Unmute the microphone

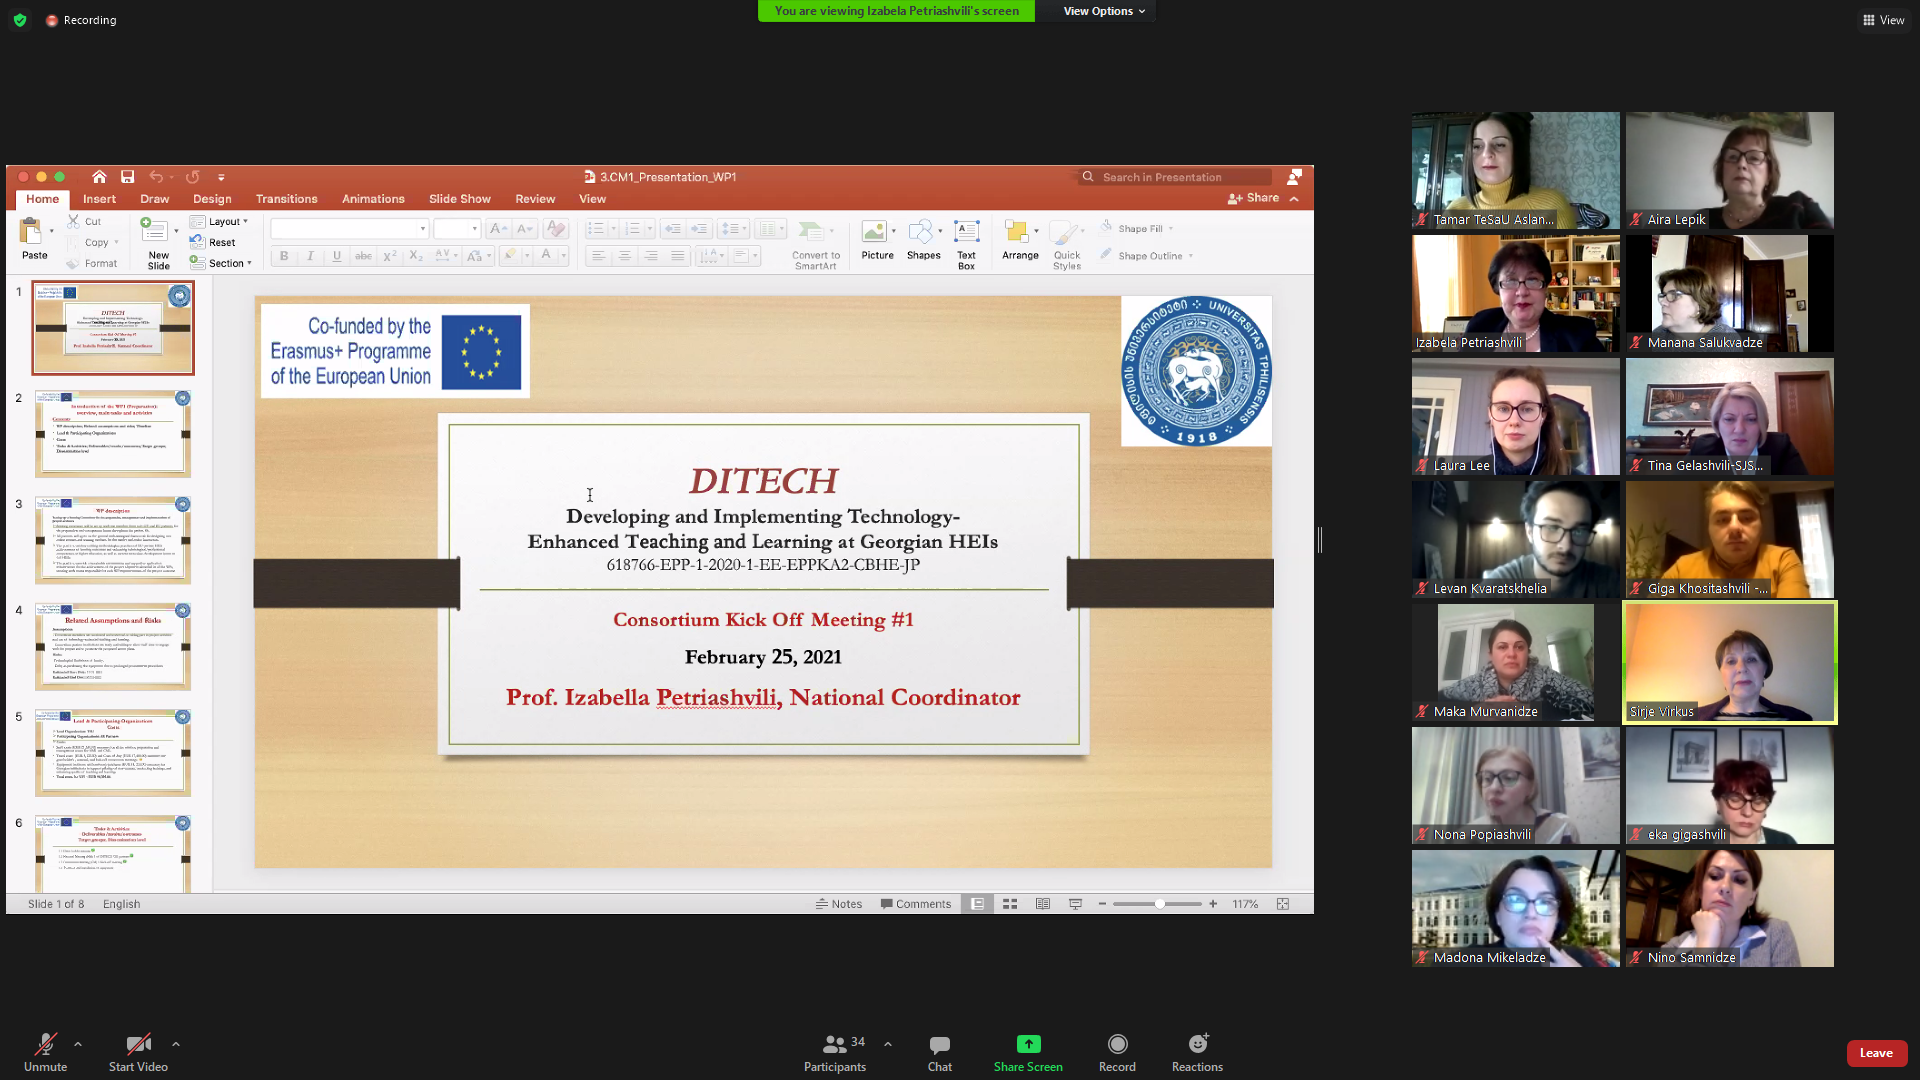[x=45, y=1045]
